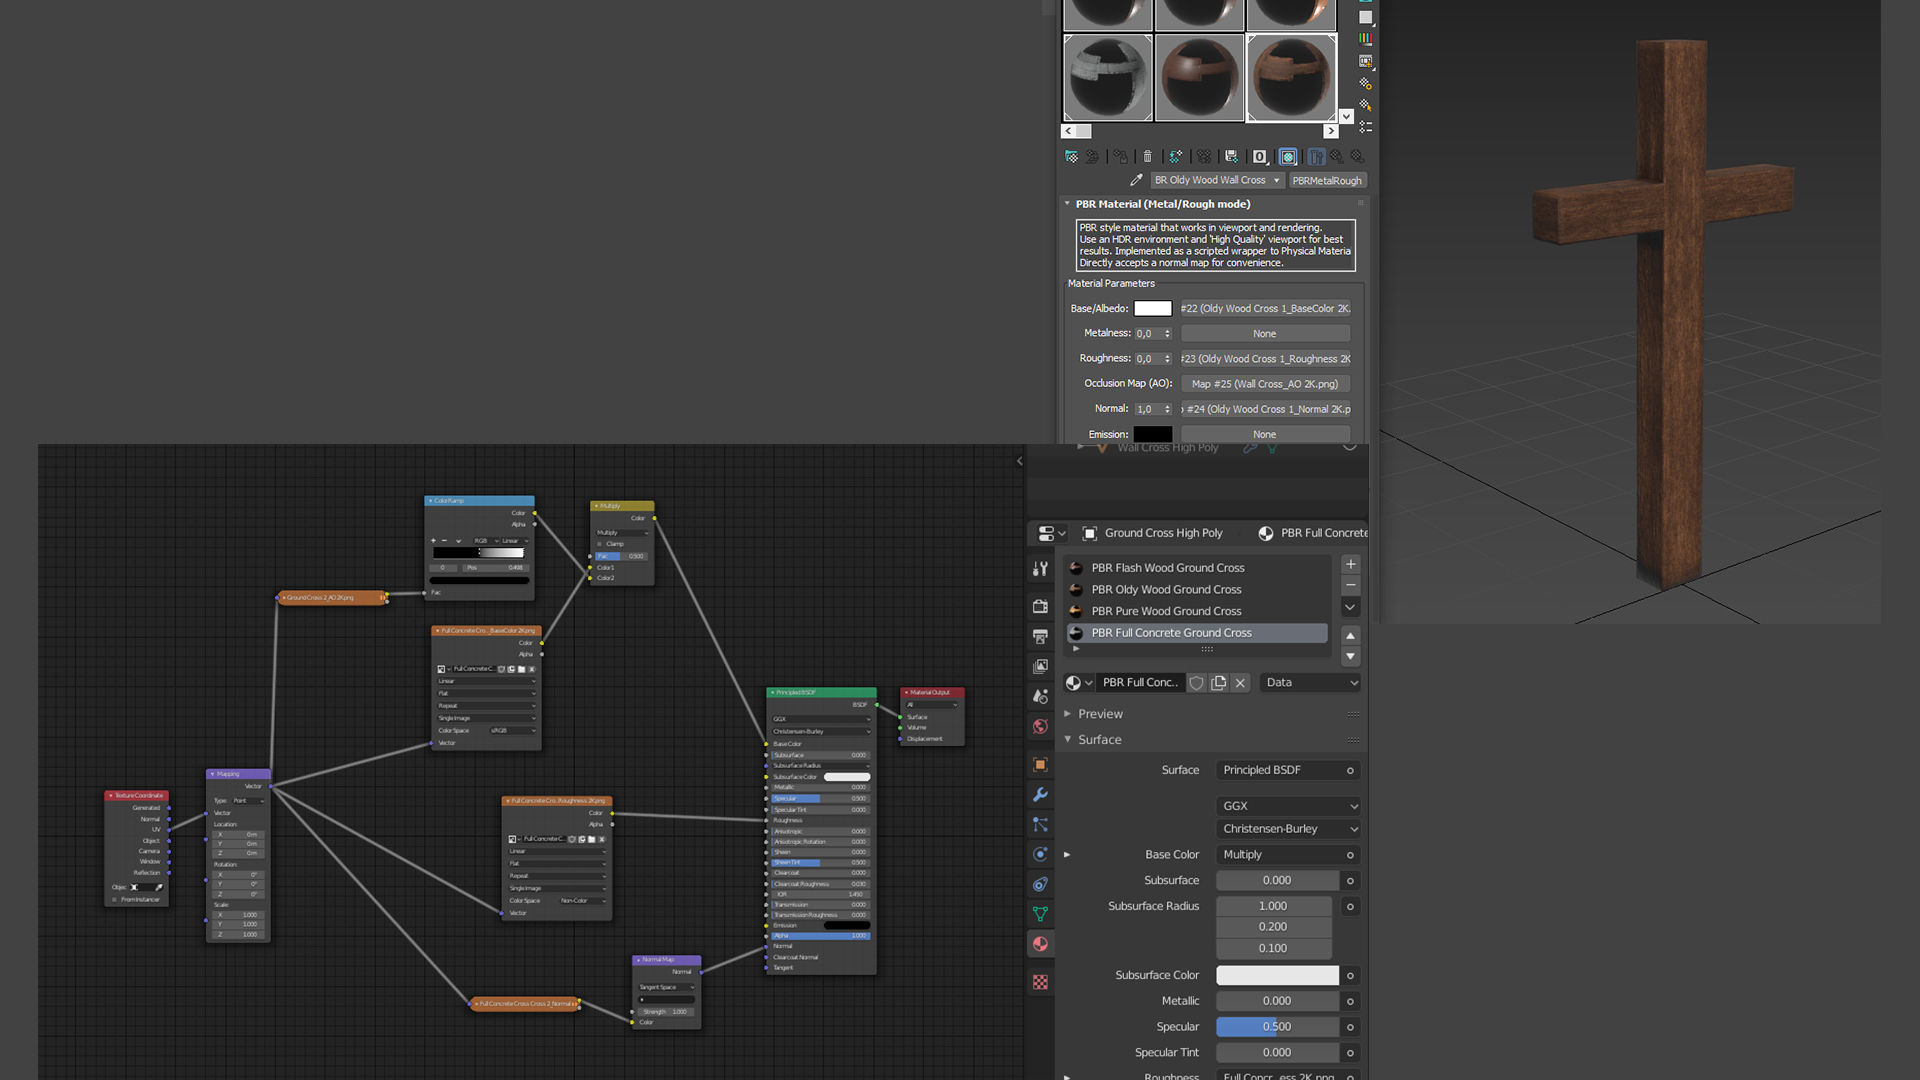Click the duplicate material copy icon
The width and height of the screenshot is (1920, 1080).
point(1218,683)
